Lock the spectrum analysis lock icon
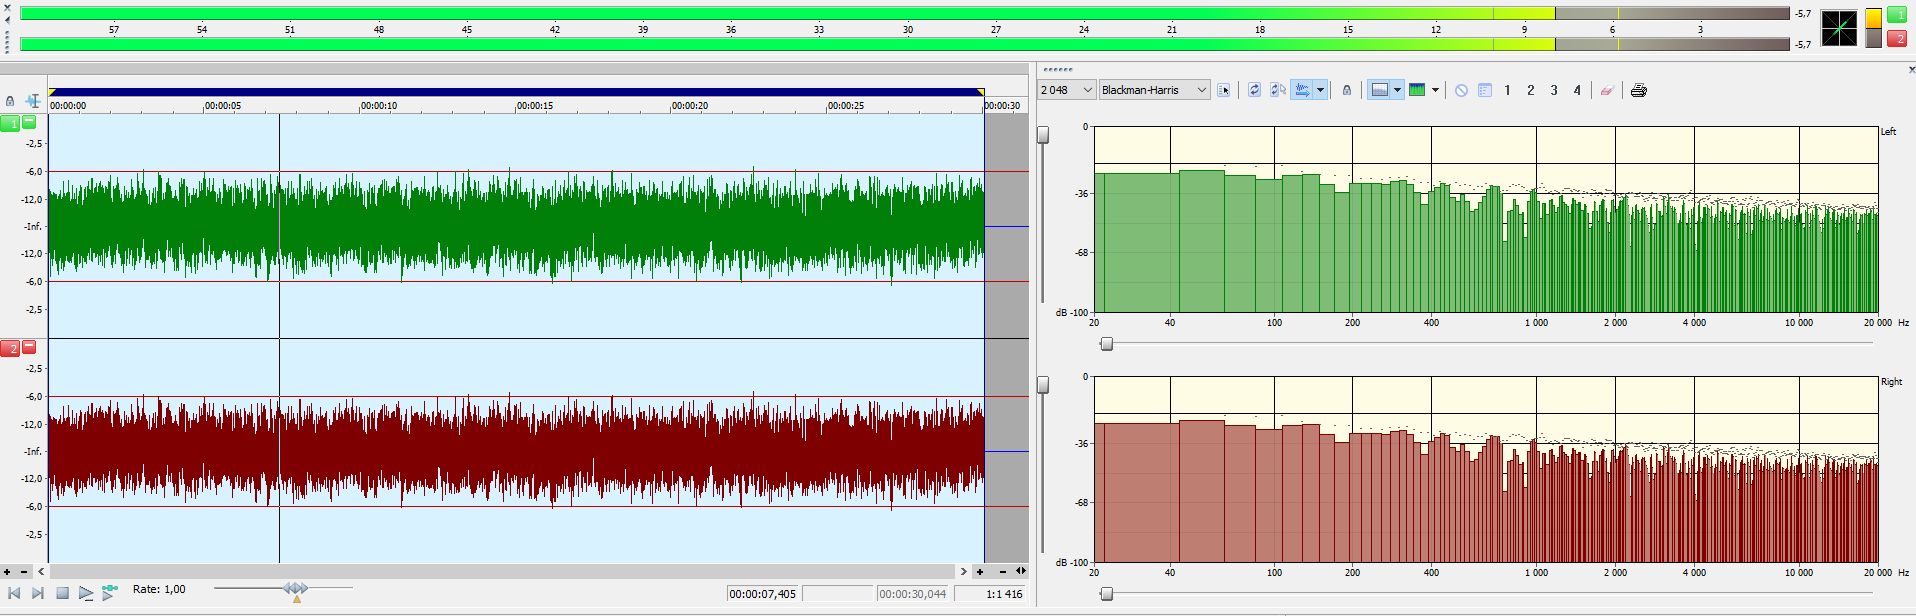The image size is (1916, 616). 1346,90
